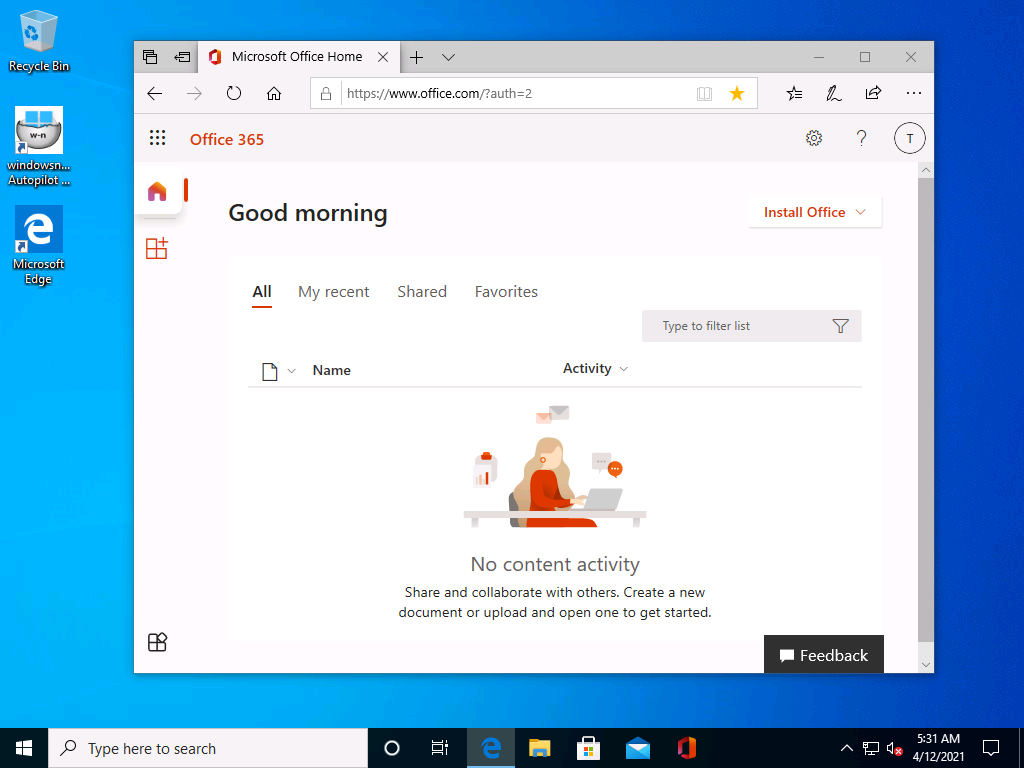Viewport: 1024px width, 768px height.
Task: Go to the Edge home page button
Action: pos(274,93)
